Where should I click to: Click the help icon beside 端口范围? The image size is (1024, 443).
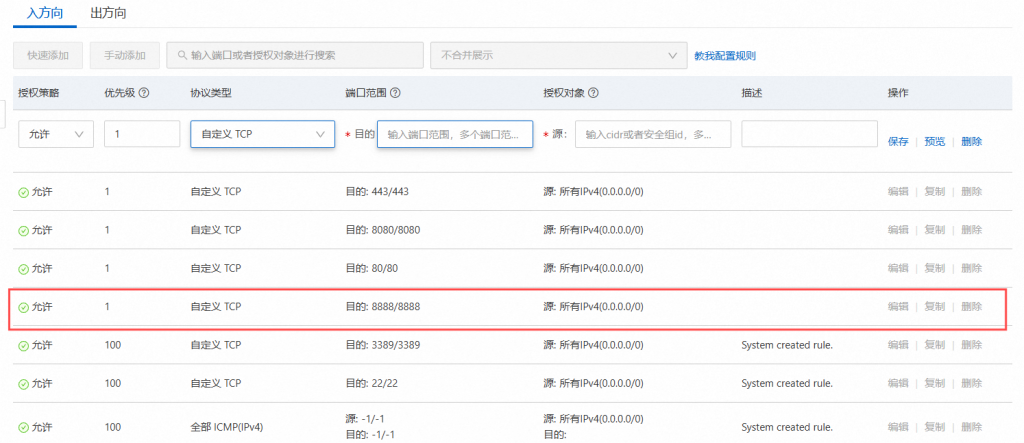tap(395, 93)
